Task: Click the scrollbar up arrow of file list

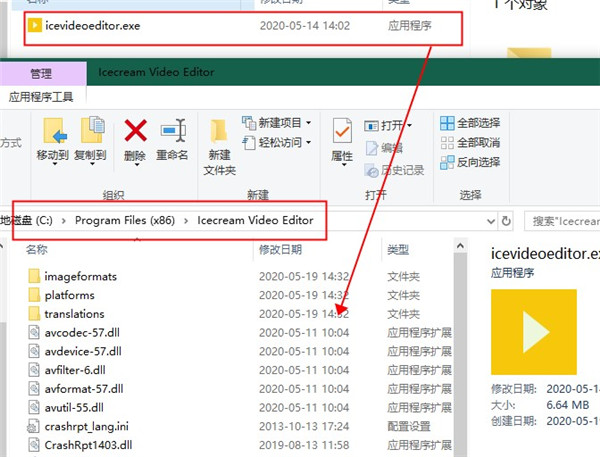Action: click(x=460, y=245)
